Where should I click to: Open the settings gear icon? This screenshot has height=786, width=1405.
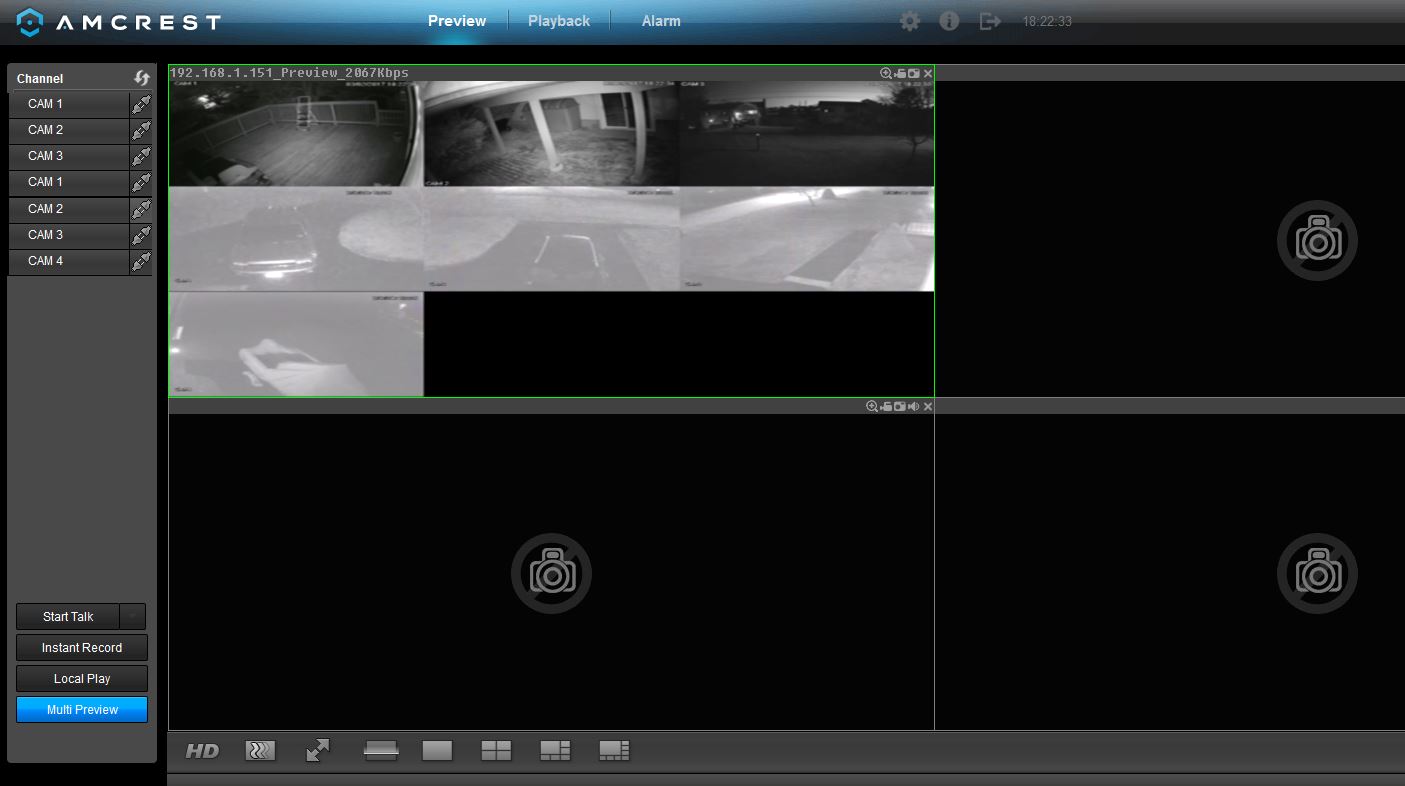click(x=909, y=21)
